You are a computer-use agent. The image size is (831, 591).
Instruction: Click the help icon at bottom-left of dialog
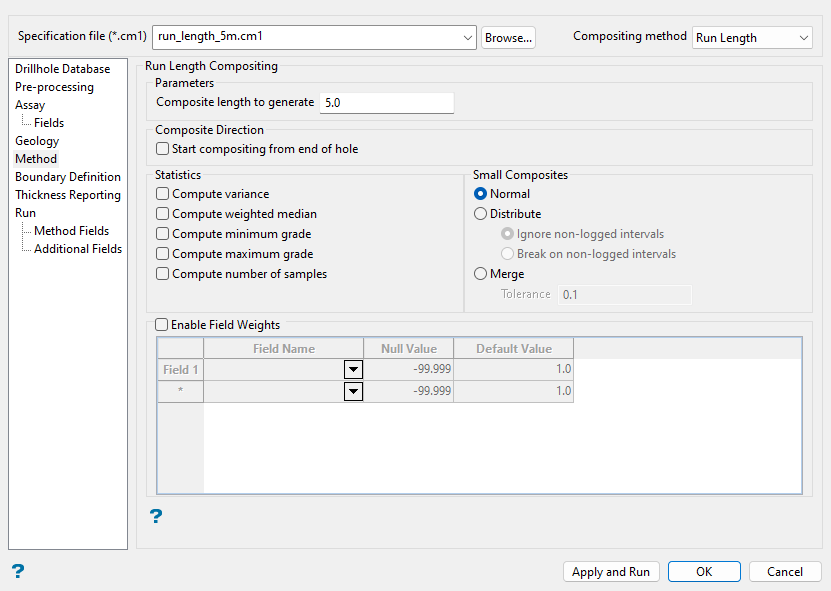pyautogui.click(x=18, y=571)
